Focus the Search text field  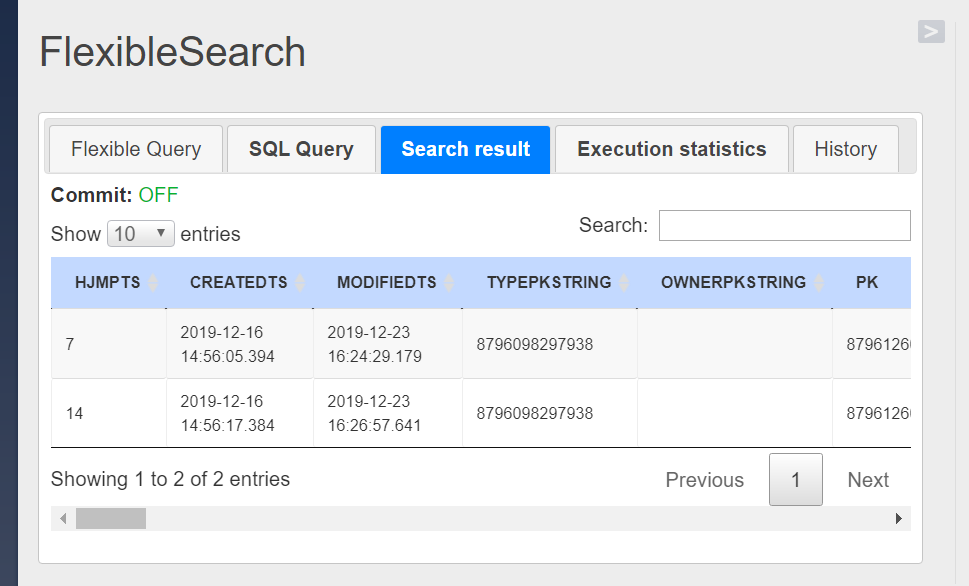(x=784, y=226)
